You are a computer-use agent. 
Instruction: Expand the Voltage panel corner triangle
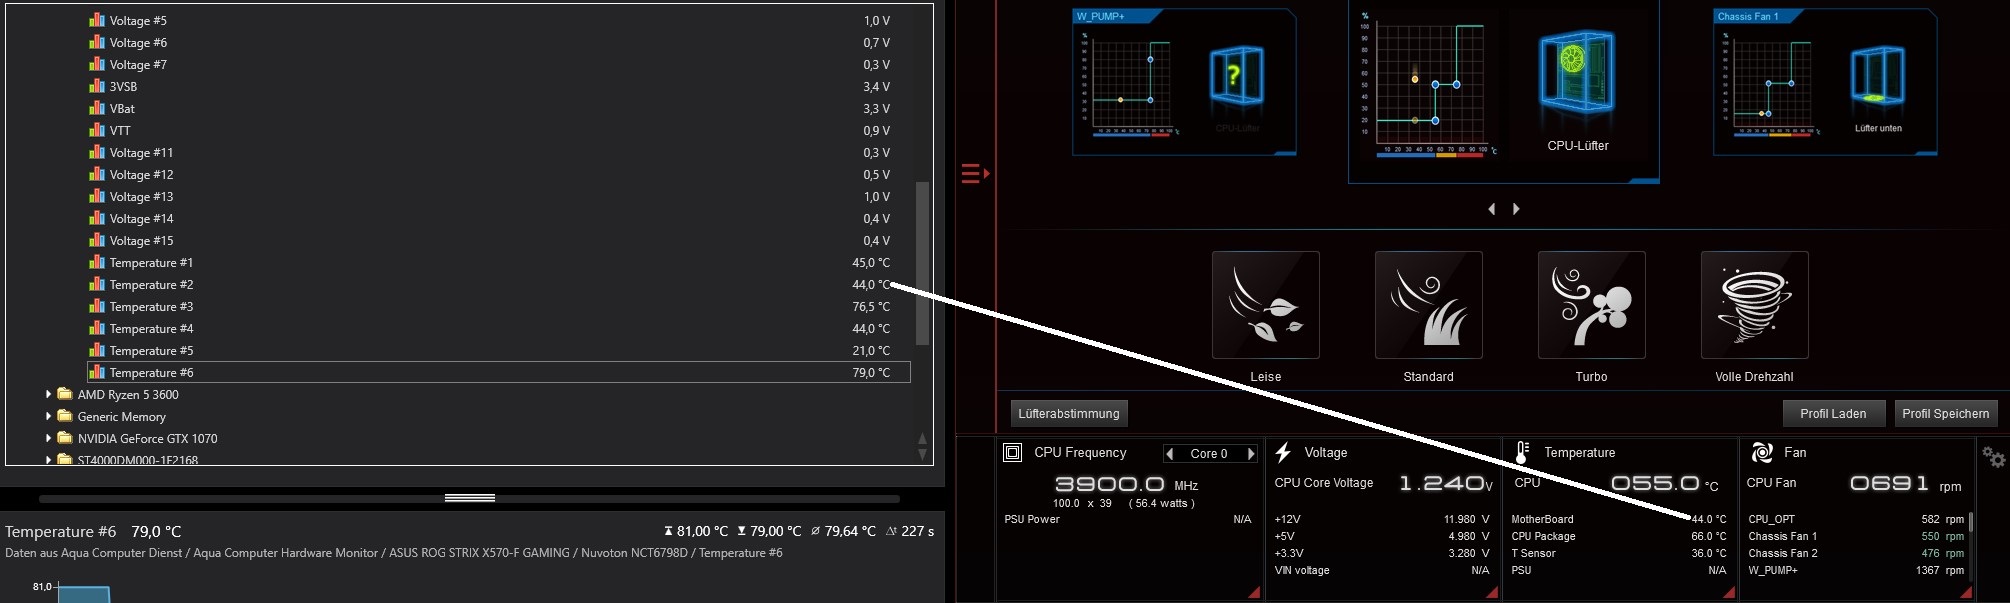[1493, 593]
